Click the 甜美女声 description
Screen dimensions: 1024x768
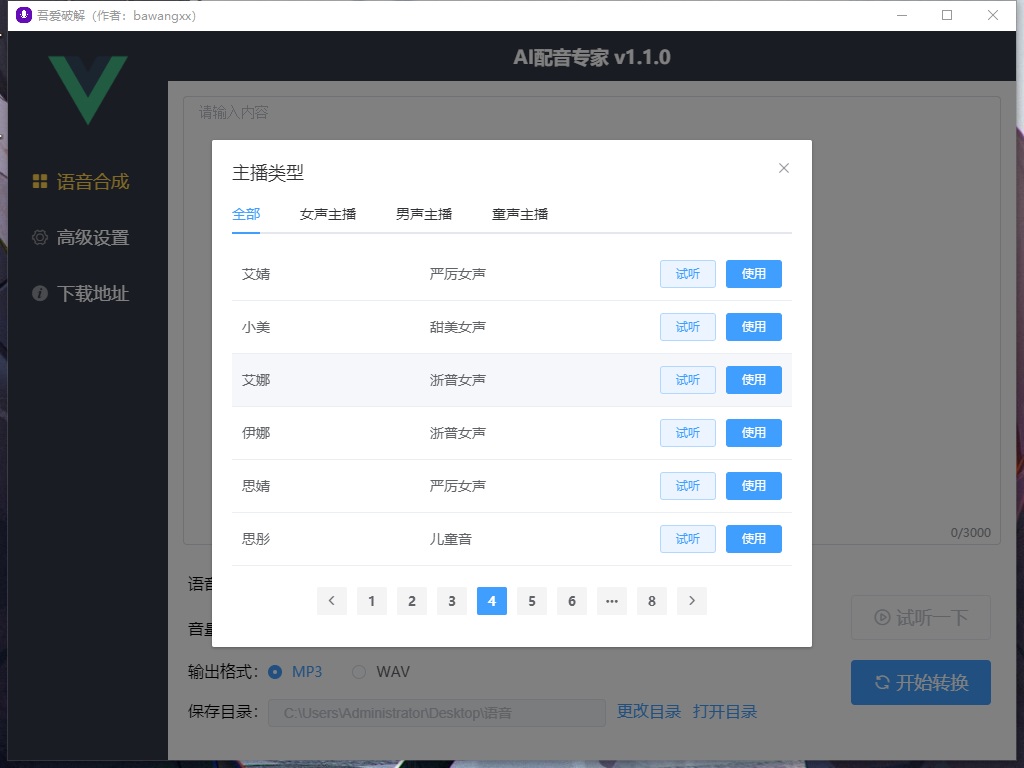tap(458, 327)
